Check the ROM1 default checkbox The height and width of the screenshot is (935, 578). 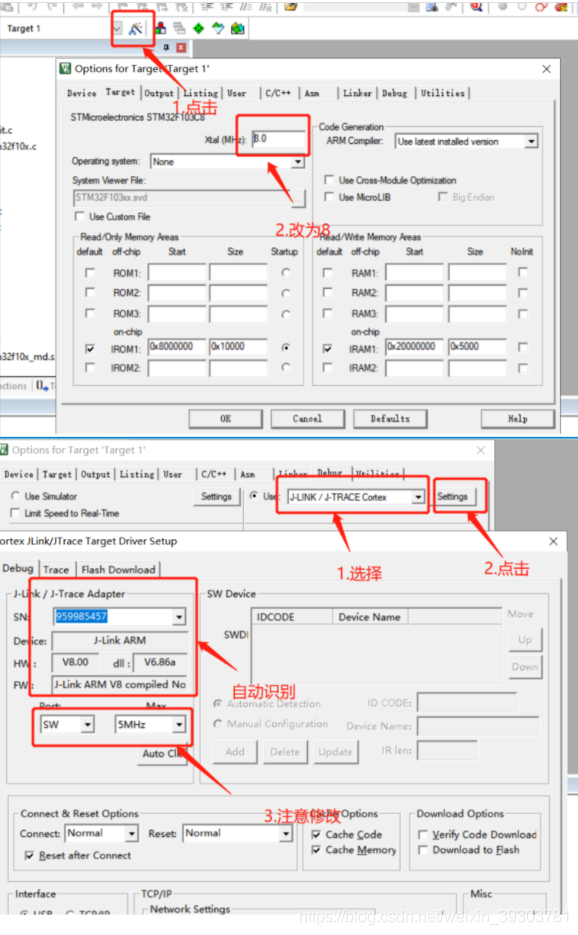point(90,273)
